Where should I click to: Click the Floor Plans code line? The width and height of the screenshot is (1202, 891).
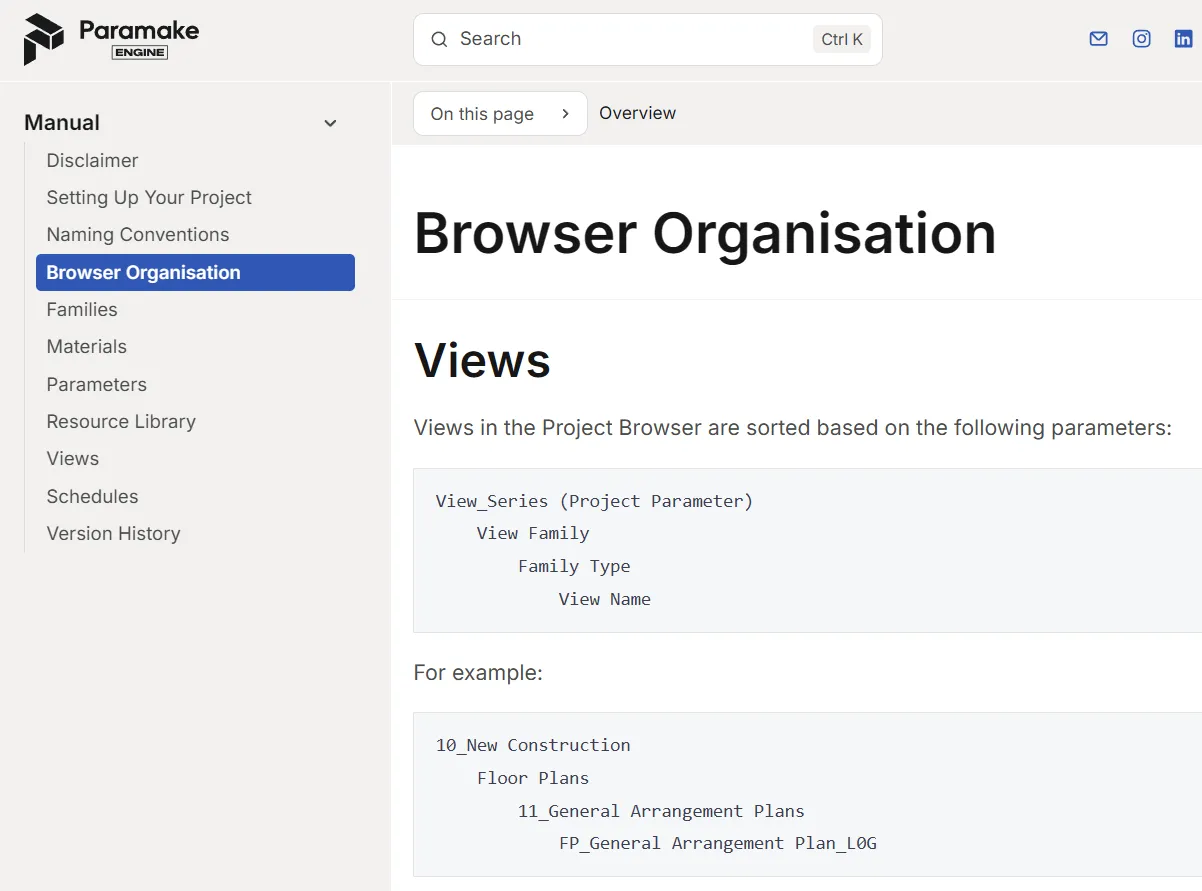pos(533,778)
